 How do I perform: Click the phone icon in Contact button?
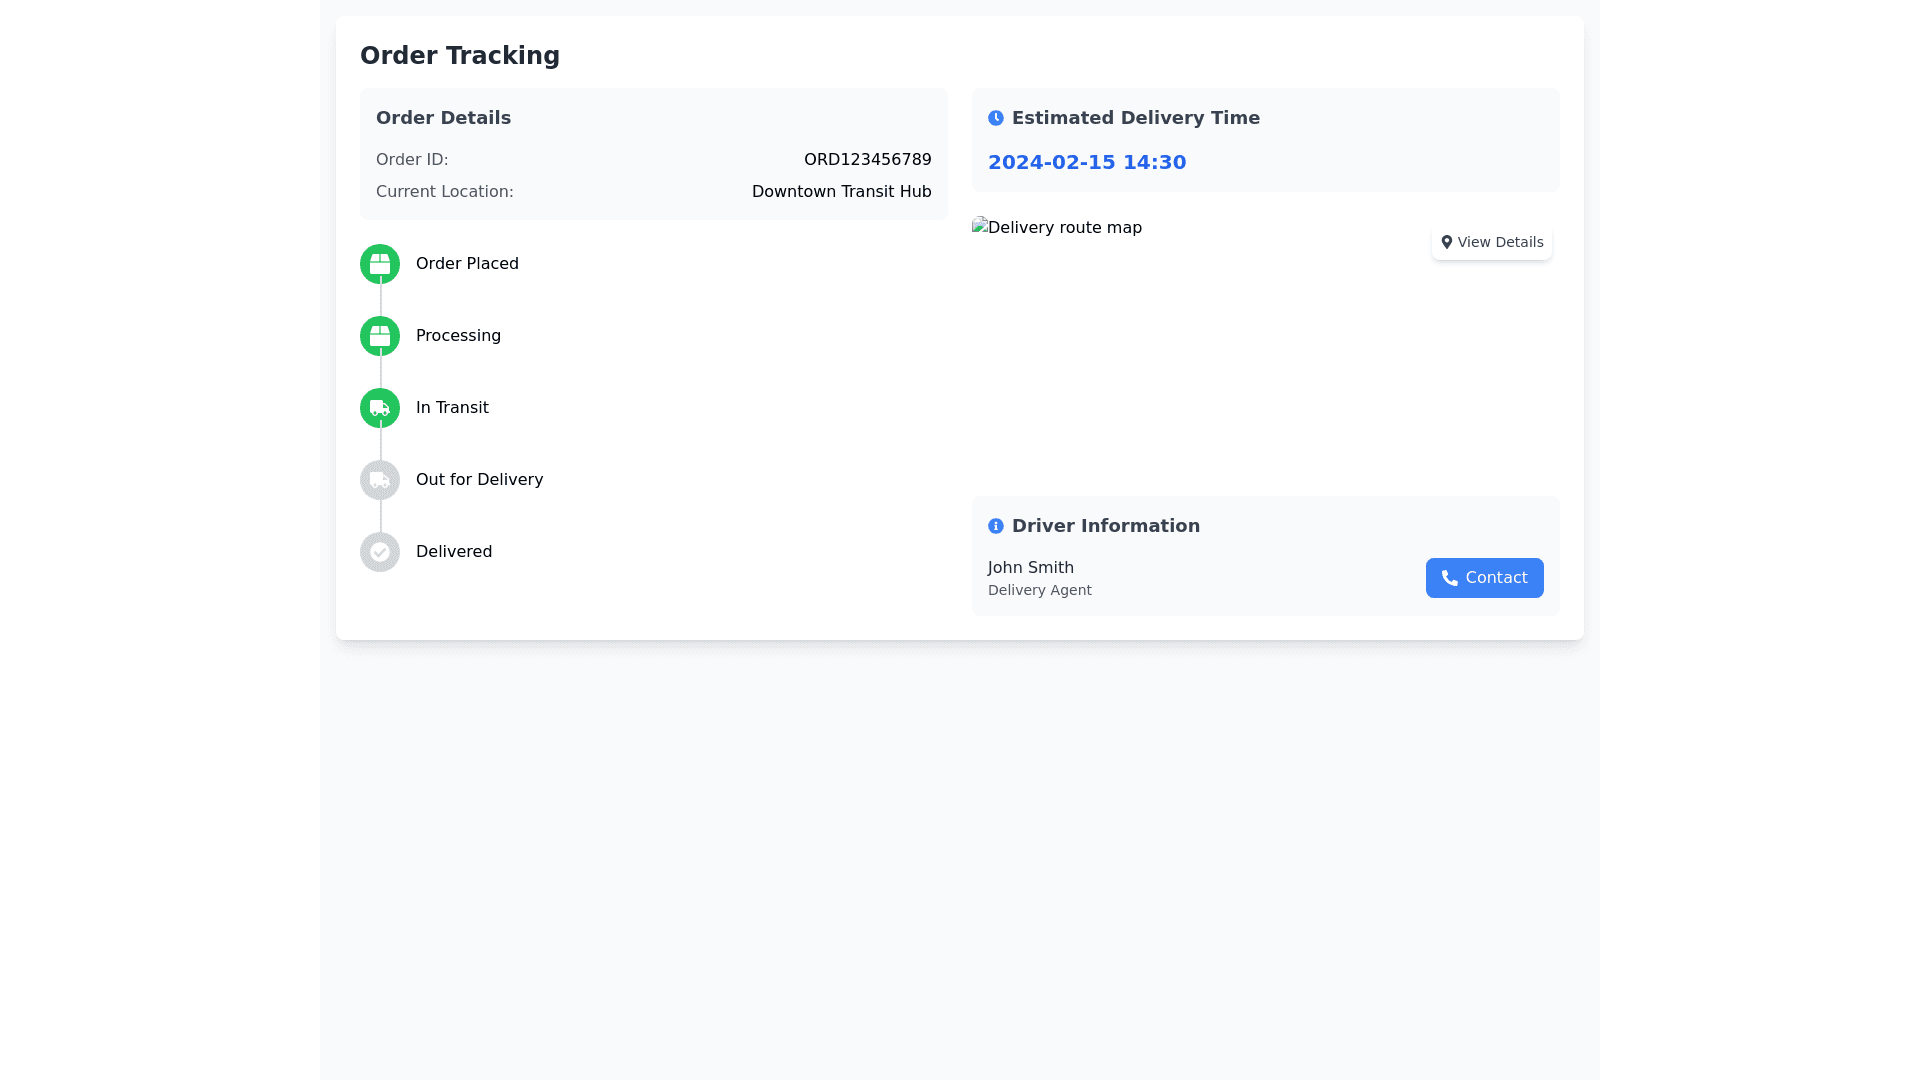[x=1449, y=578]
